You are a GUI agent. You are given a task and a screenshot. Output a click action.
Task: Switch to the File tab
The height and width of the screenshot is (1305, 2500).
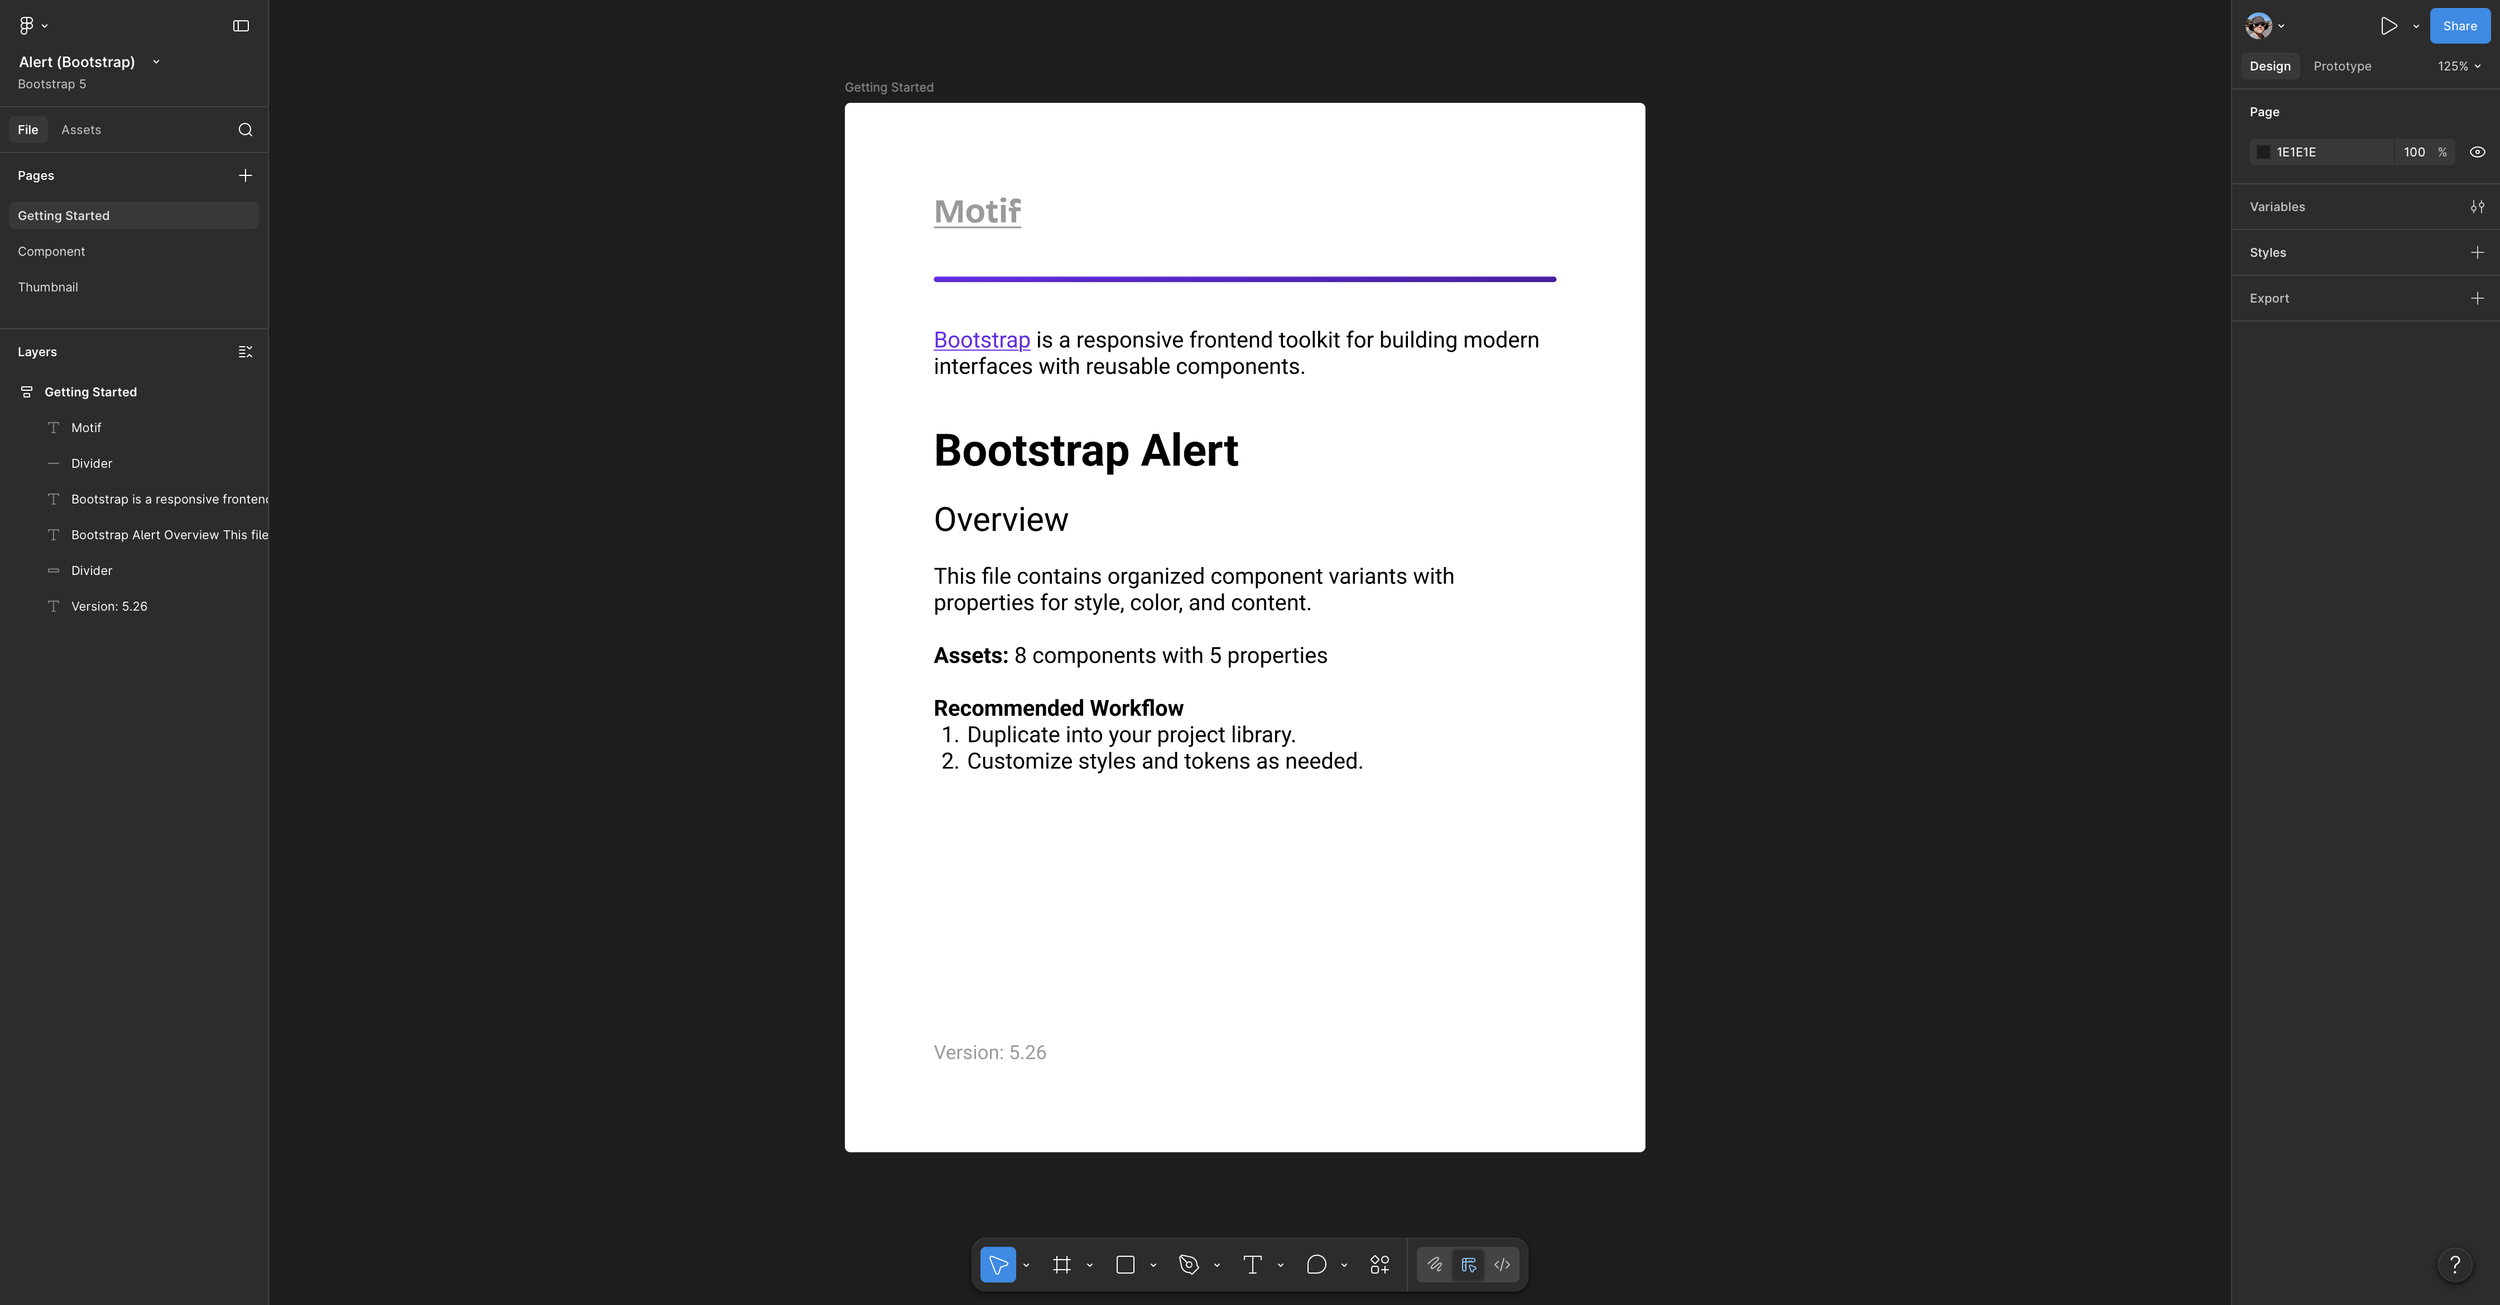(x=28, y=130)
